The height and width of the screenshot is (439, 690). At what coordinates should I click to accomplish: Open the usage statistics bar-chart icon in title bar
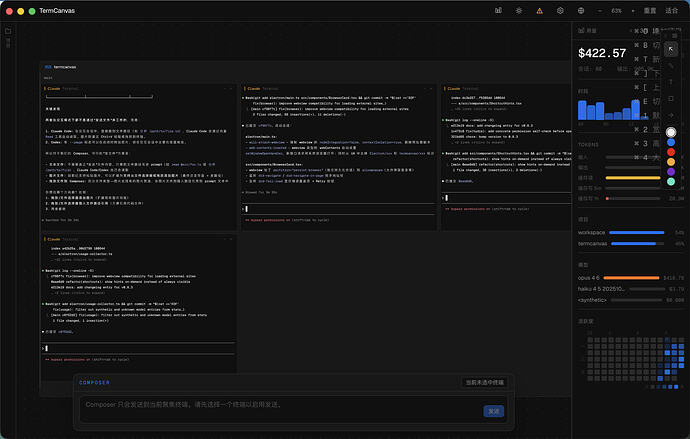point(498,11)
